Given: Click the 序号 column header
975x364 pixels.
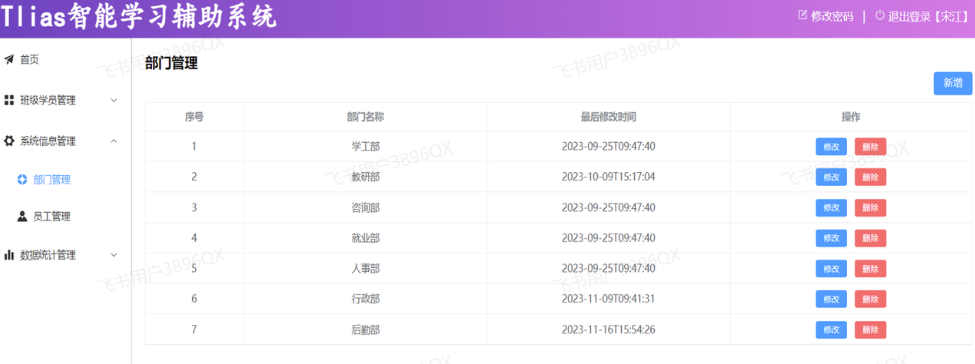Looking at the screenshot, I should 194,116.
